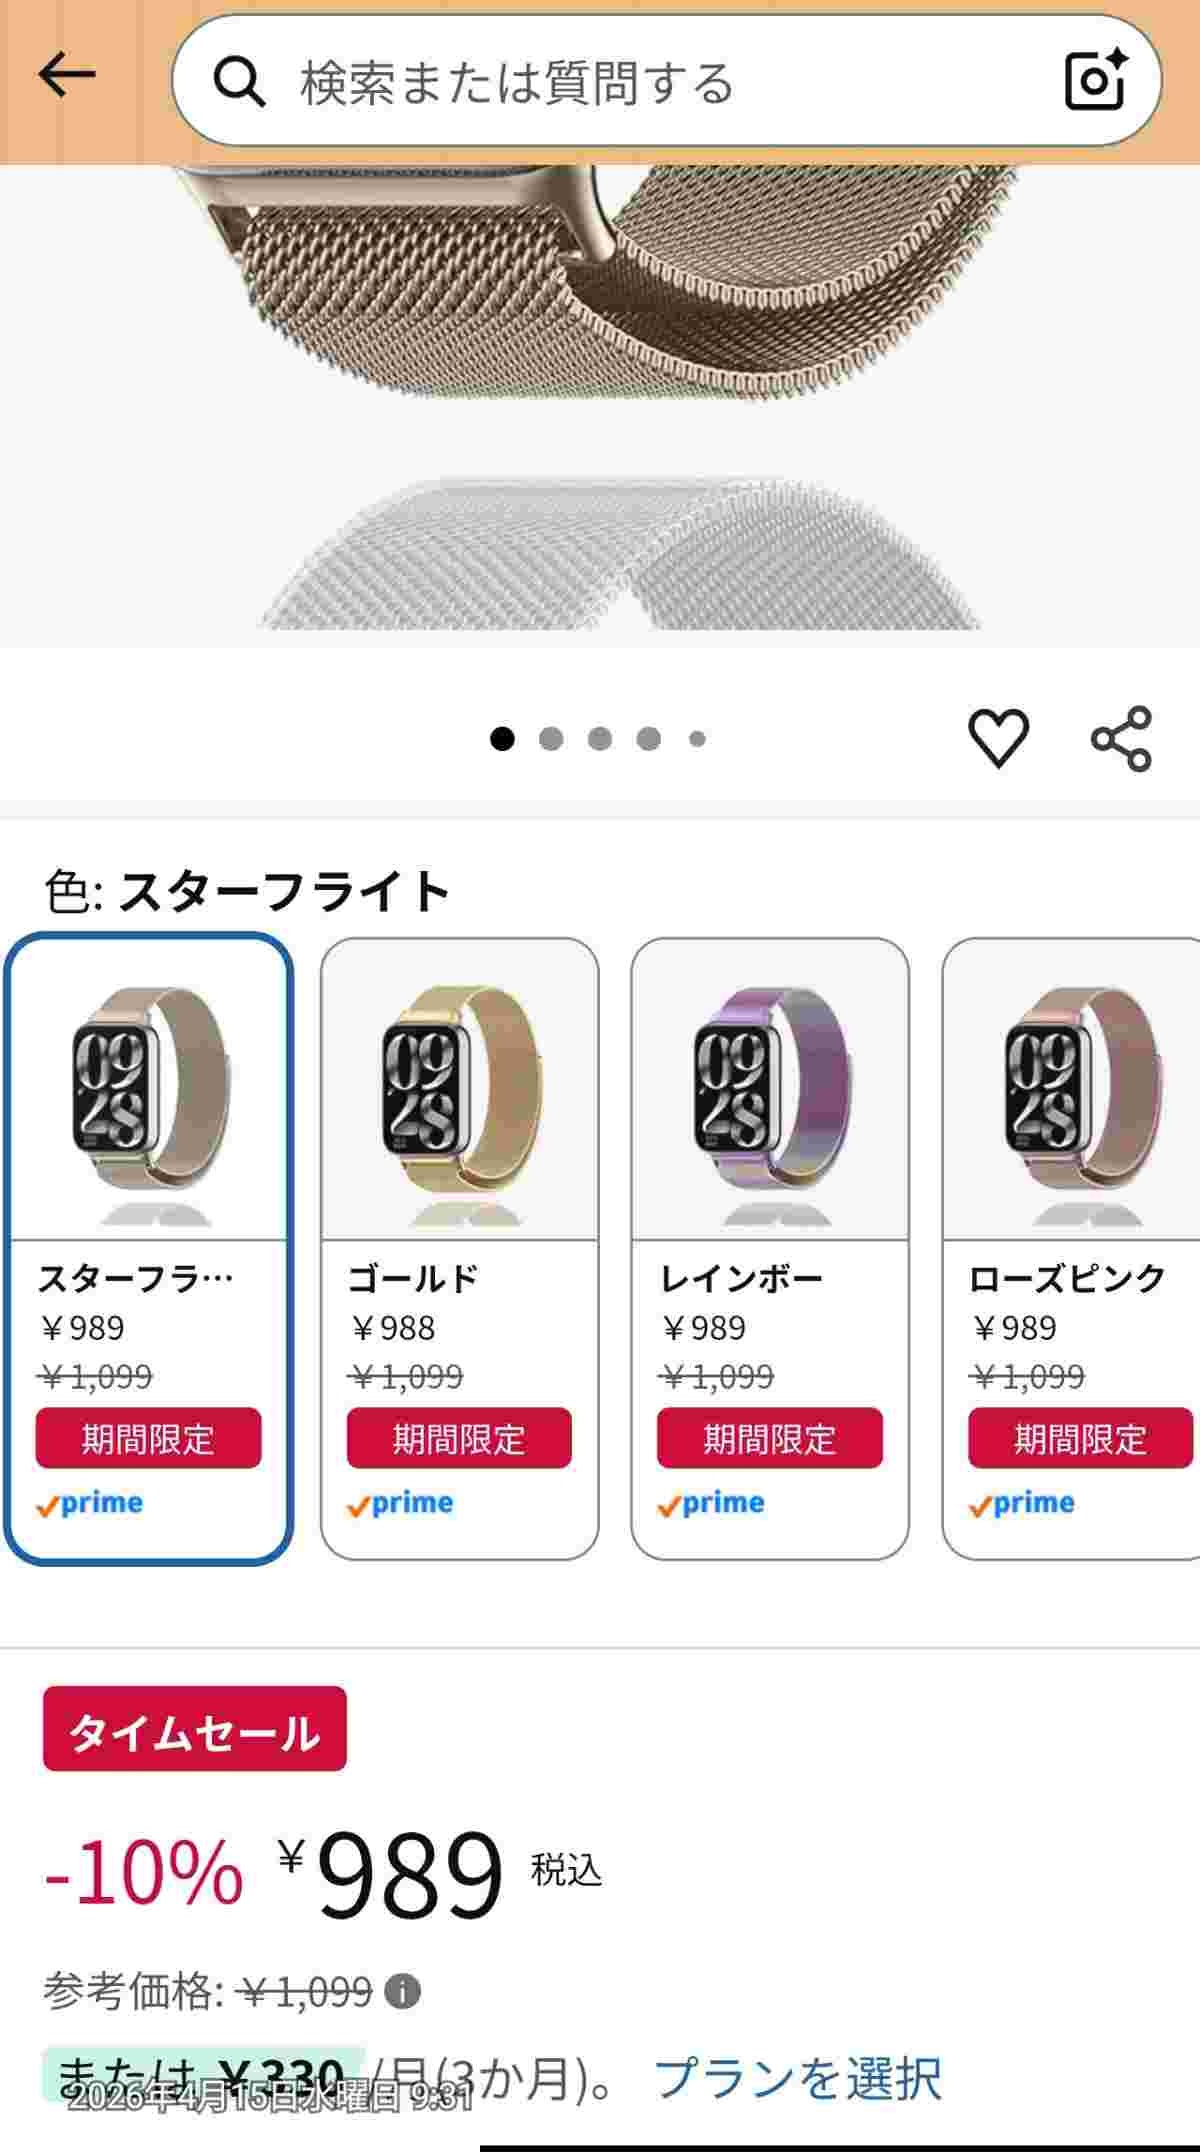The image size is (1200, 2152).
Task: Tap 期間限定 badge on ローズピンク
Action: 1080,1439
